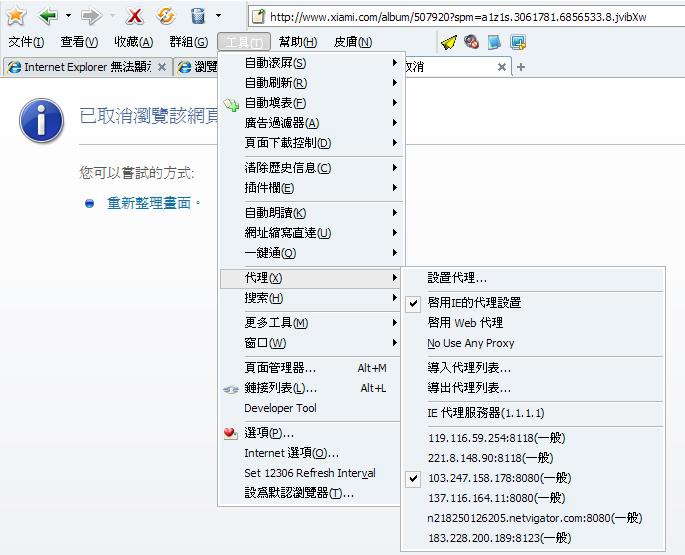Expand 插件欄(E) submenu
The image size is (685, 555).
(x=311, y=188)
